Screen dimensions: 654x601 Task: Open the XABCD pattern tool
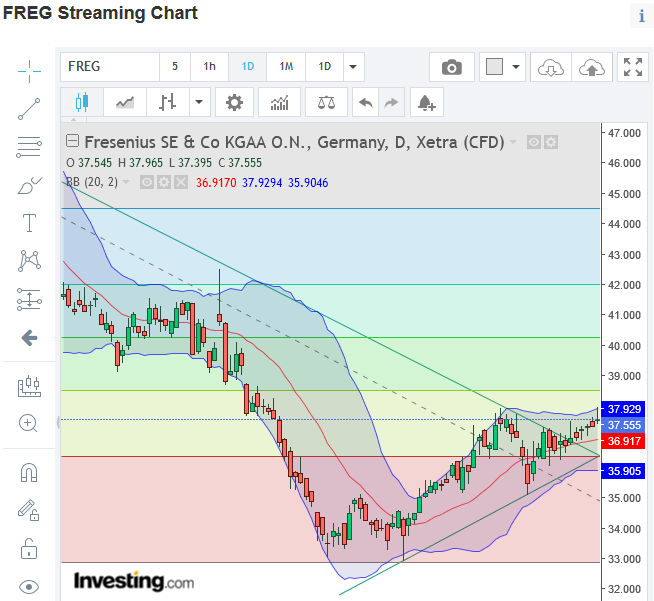click(29, 261)
